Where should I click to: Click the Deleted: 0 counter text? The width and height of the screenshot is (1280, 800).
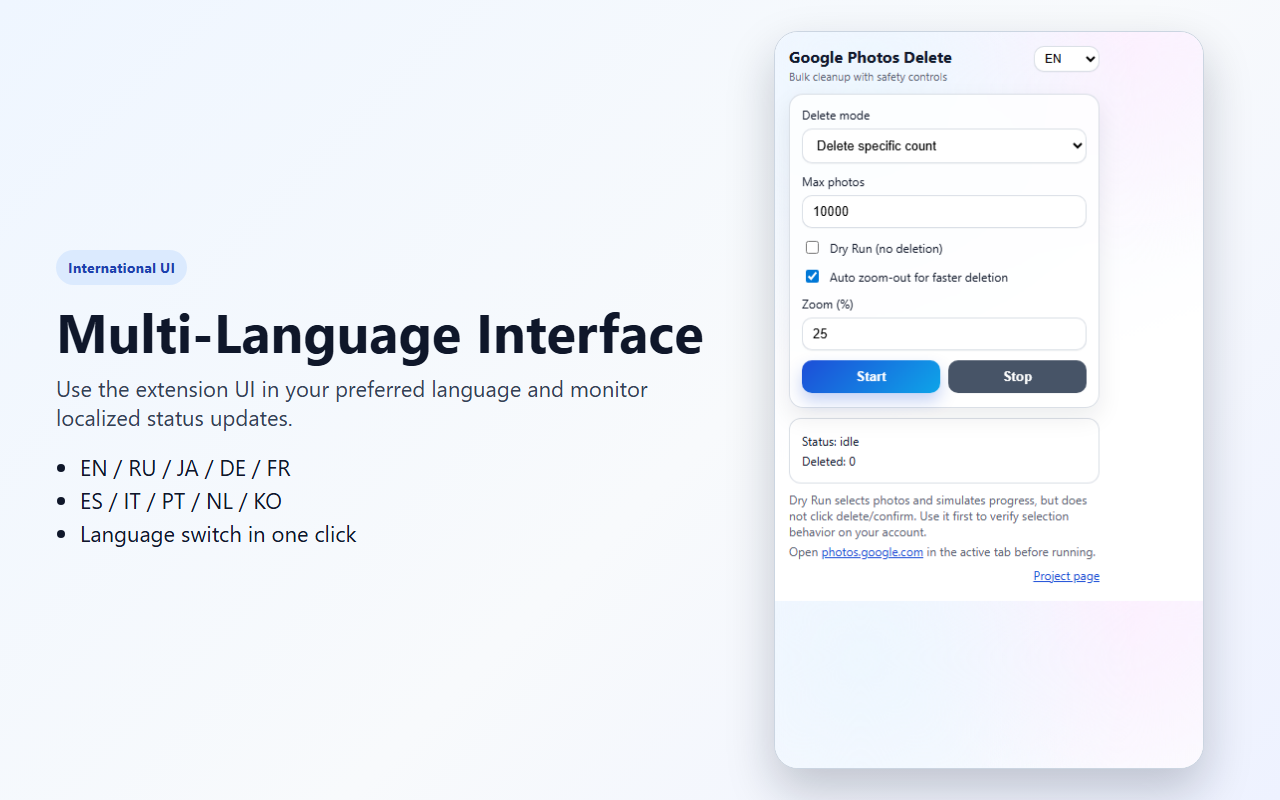click(829, 462)
